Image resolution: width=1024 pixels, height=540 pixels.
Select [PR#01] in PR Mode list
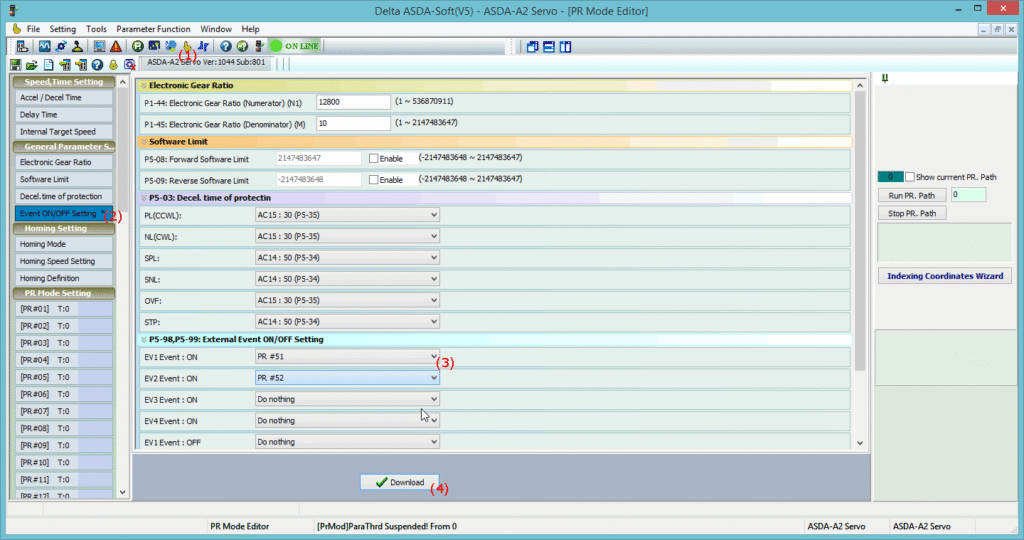pos(63,309)
